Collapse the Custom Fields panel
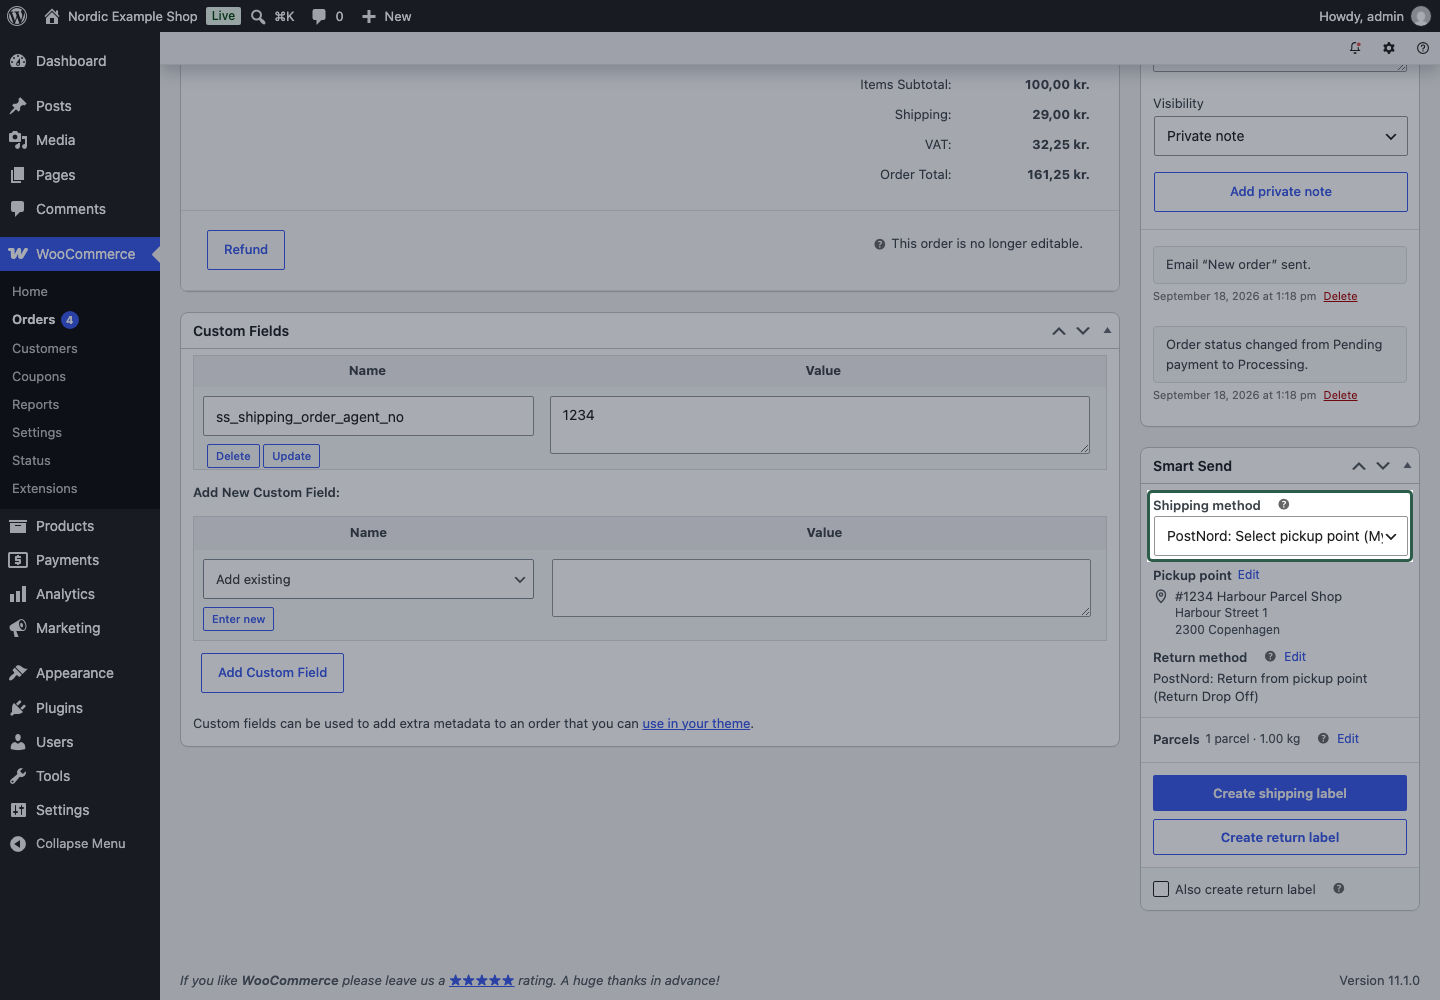The height and width of the screenshot is (1000, 1440). (1107, 331)
